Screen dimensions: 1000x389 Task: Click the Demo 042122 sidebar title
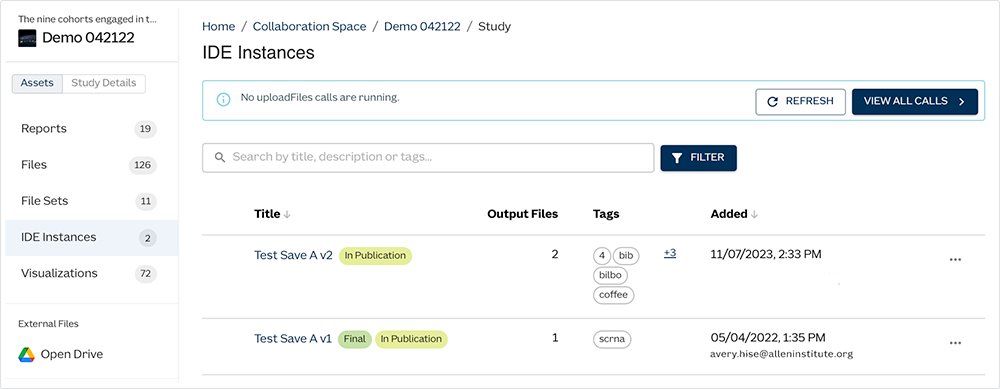tap(89, 38)
